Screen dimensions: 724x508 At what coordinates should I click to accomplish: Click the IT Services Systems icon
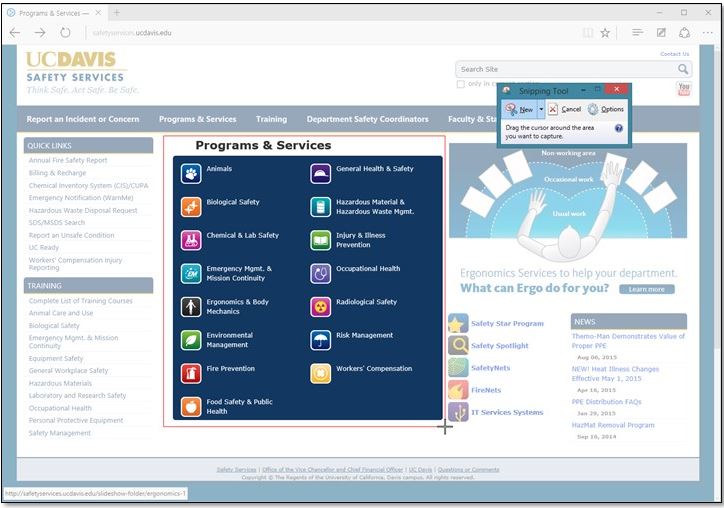[x=458, y=412]
